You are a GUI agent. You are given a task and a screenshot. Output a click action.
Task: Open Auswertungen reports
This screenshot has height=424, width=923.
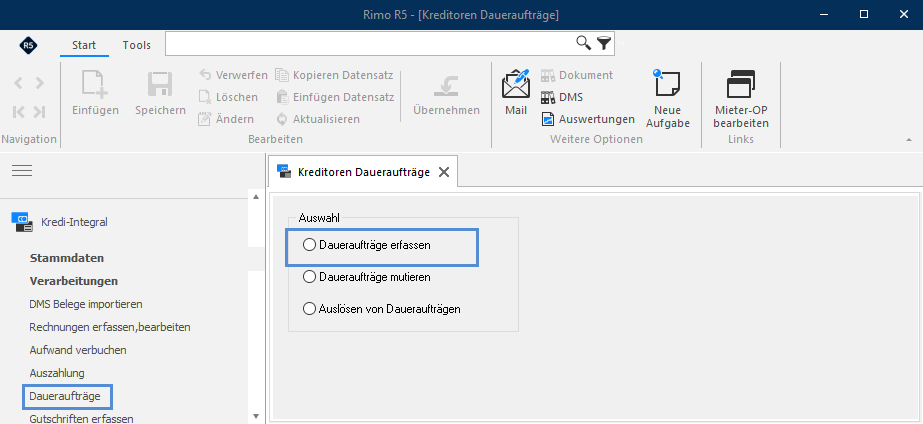588,119
